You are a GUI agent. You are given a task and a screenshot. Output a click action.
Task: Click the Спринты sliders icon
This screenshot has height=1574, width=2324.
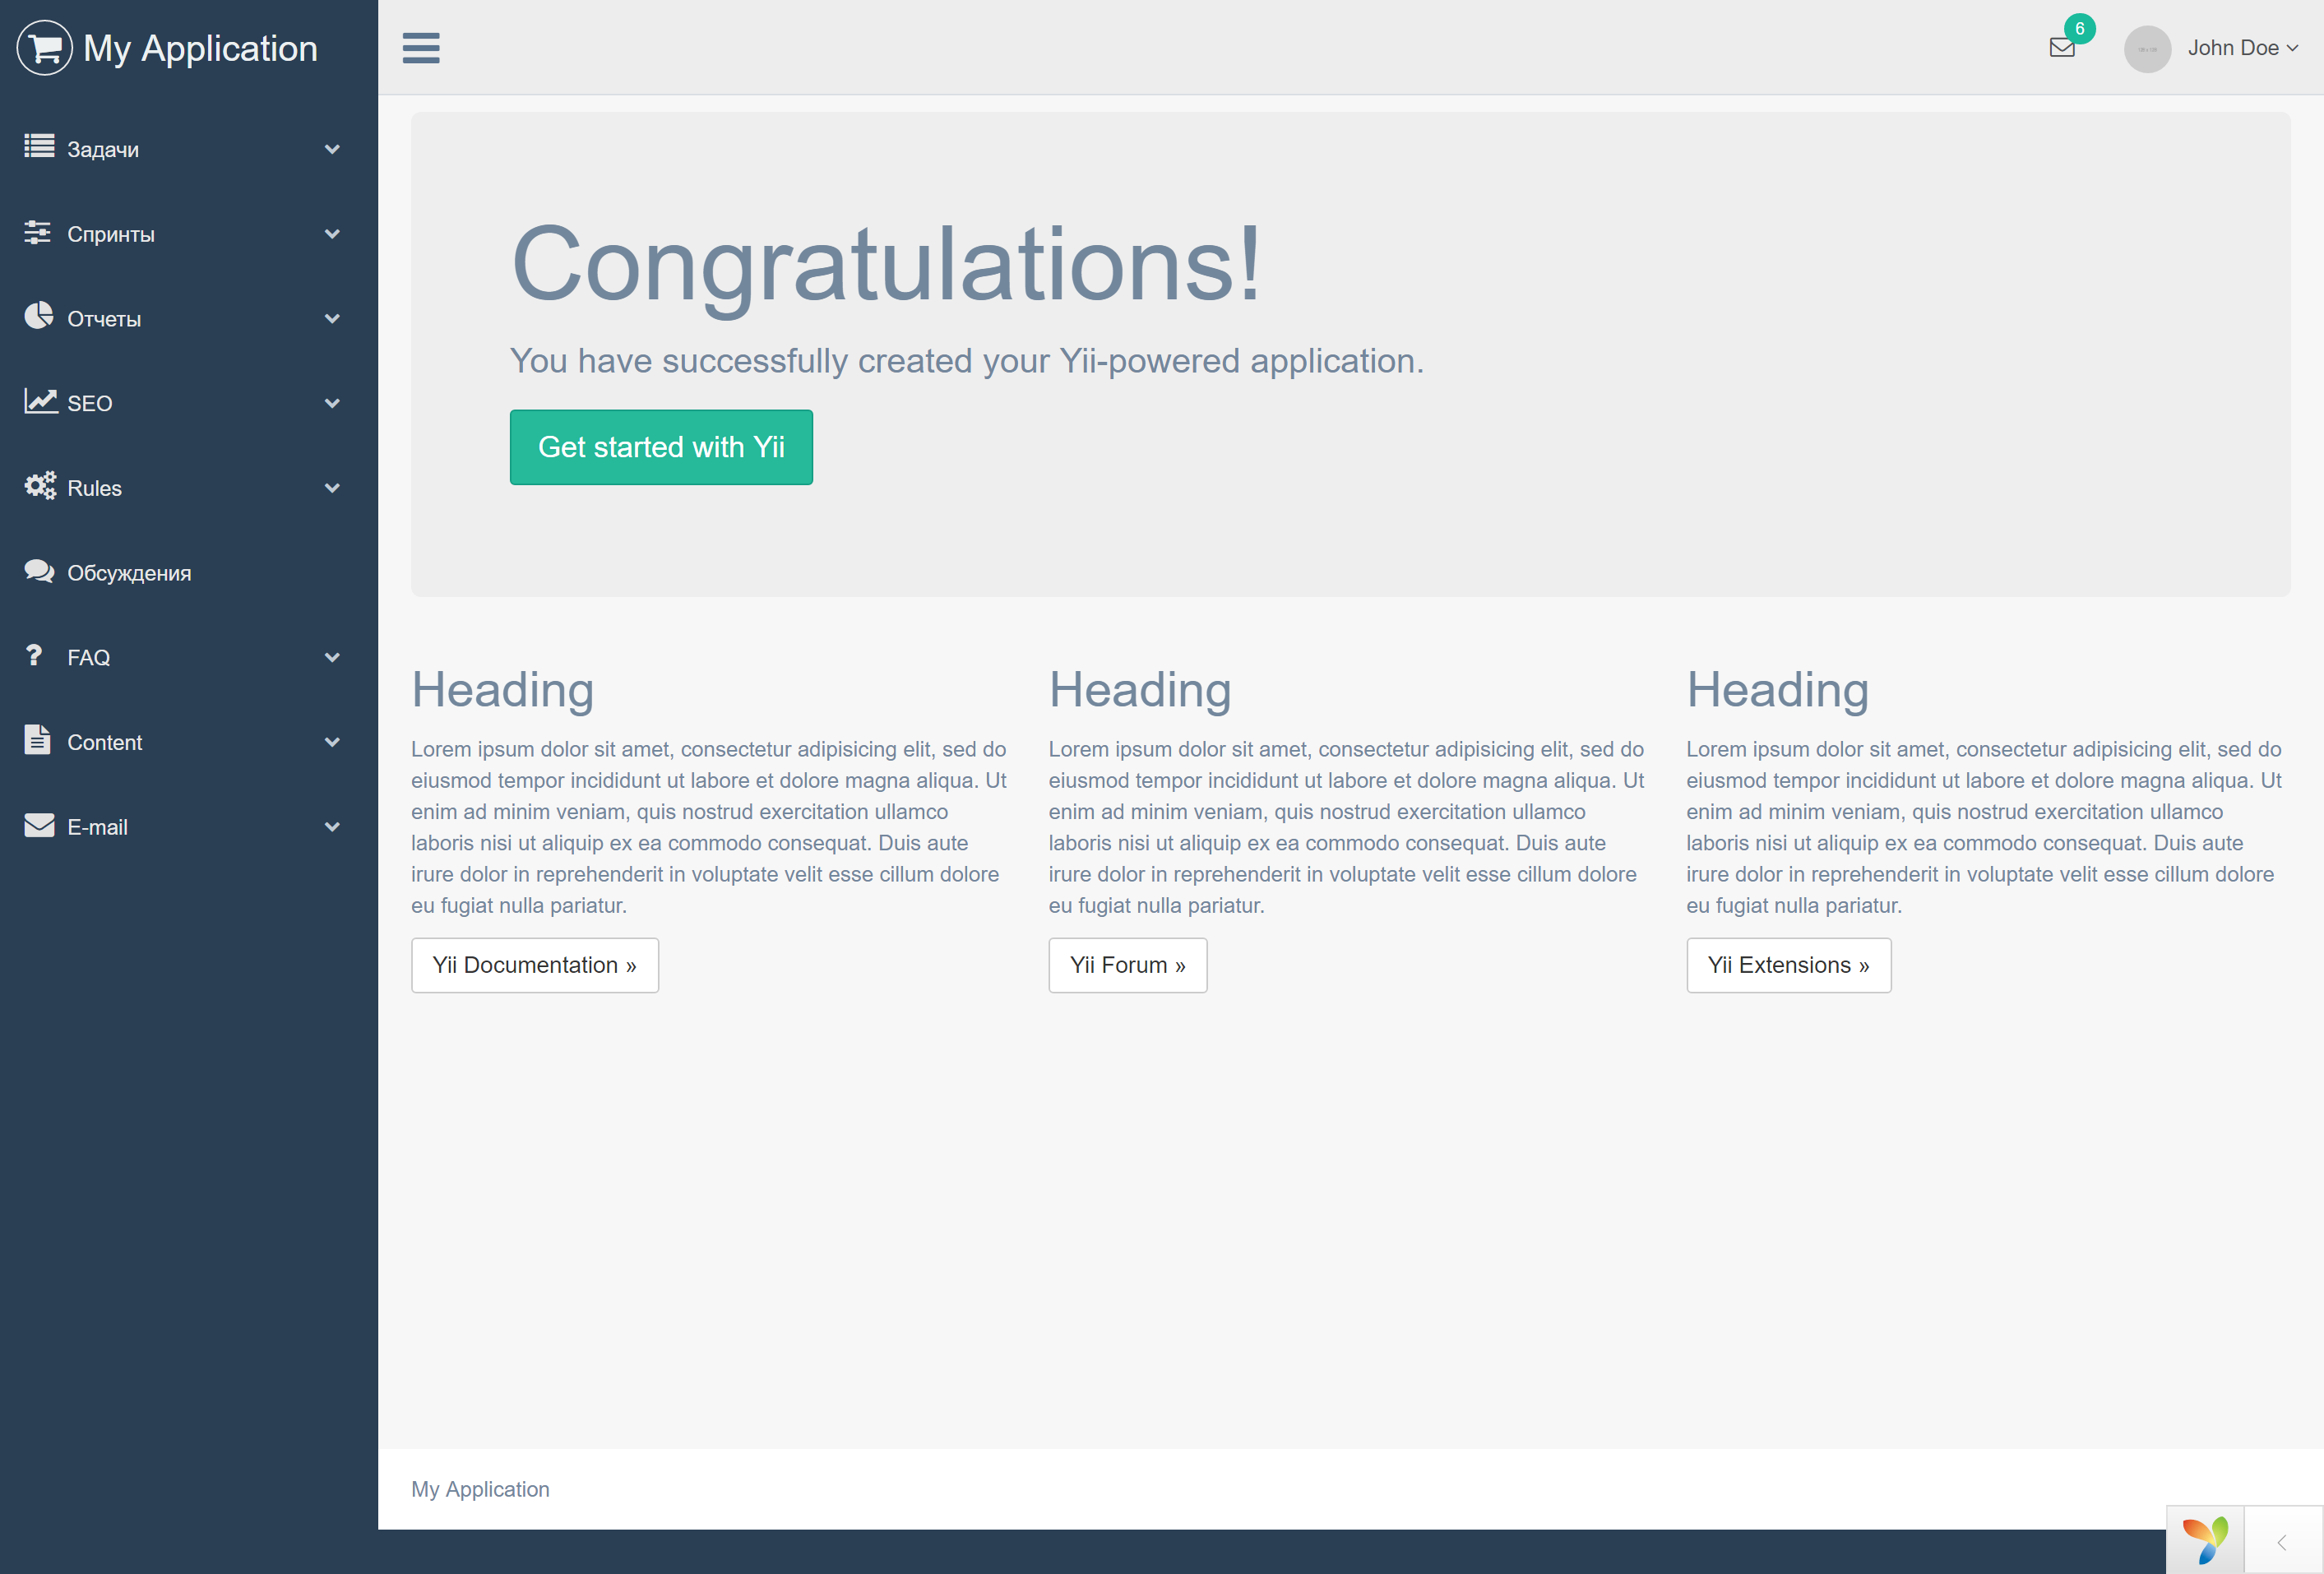tap(38, 232)
